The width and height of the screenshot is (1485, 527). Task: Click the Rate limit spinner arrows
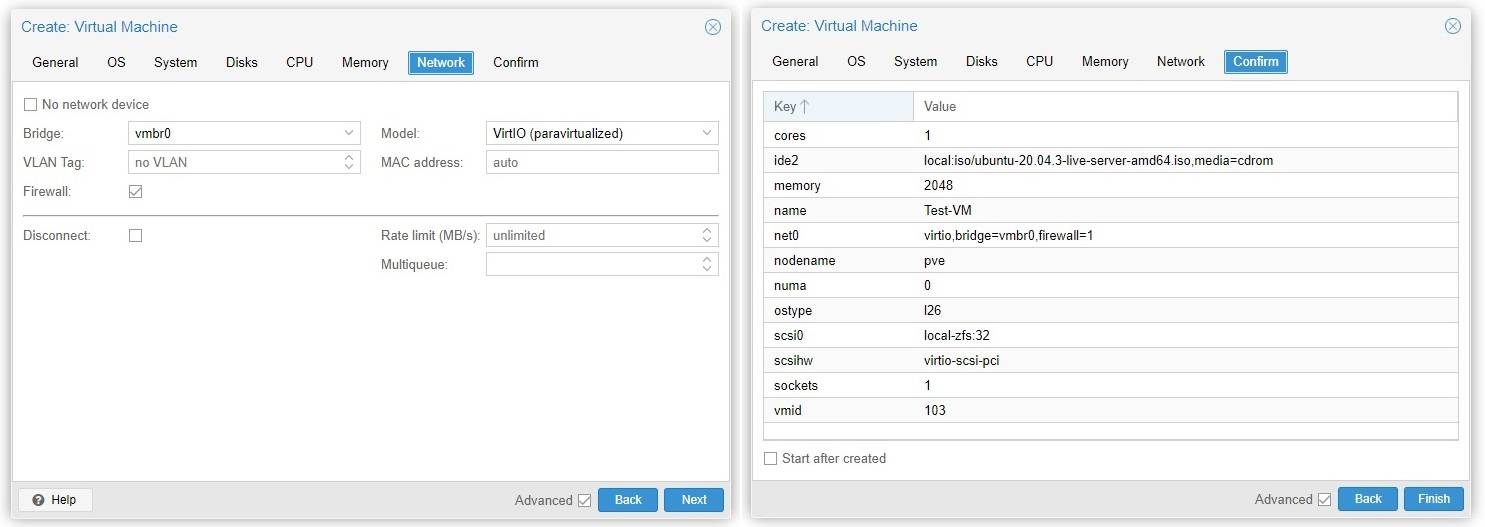(x=707, y=235)
